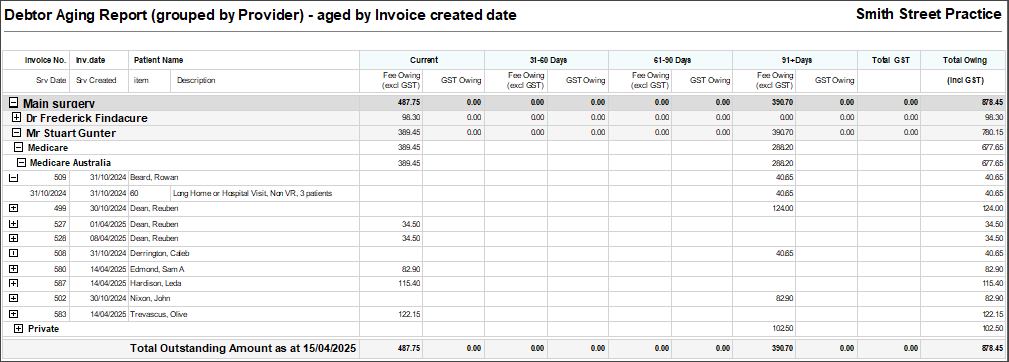Expand invoice 587 Hardison, Leda

tap(14, 283)
